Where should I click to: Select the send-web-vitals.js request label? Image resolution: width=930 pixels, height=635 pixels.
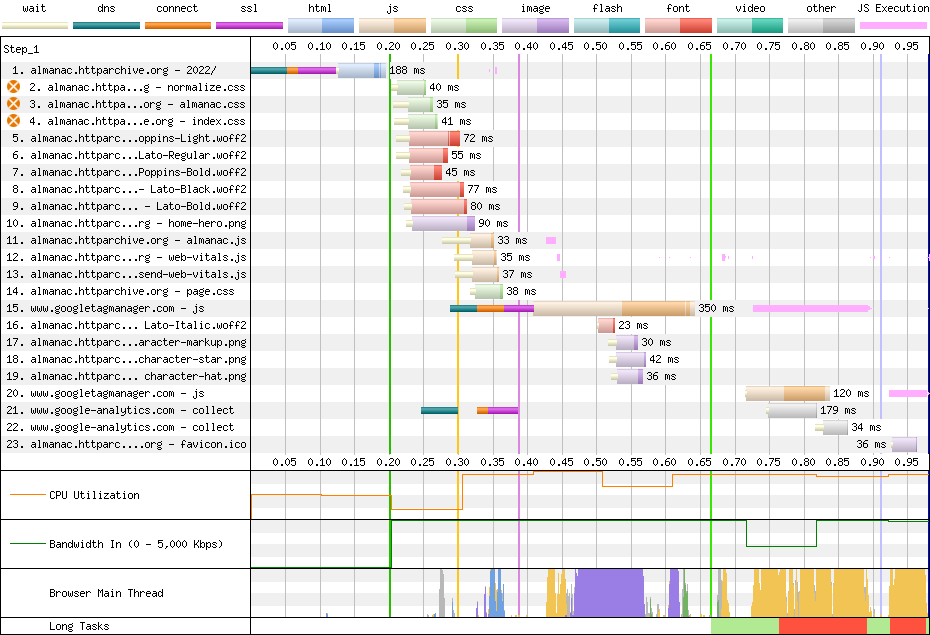point(126,275)
